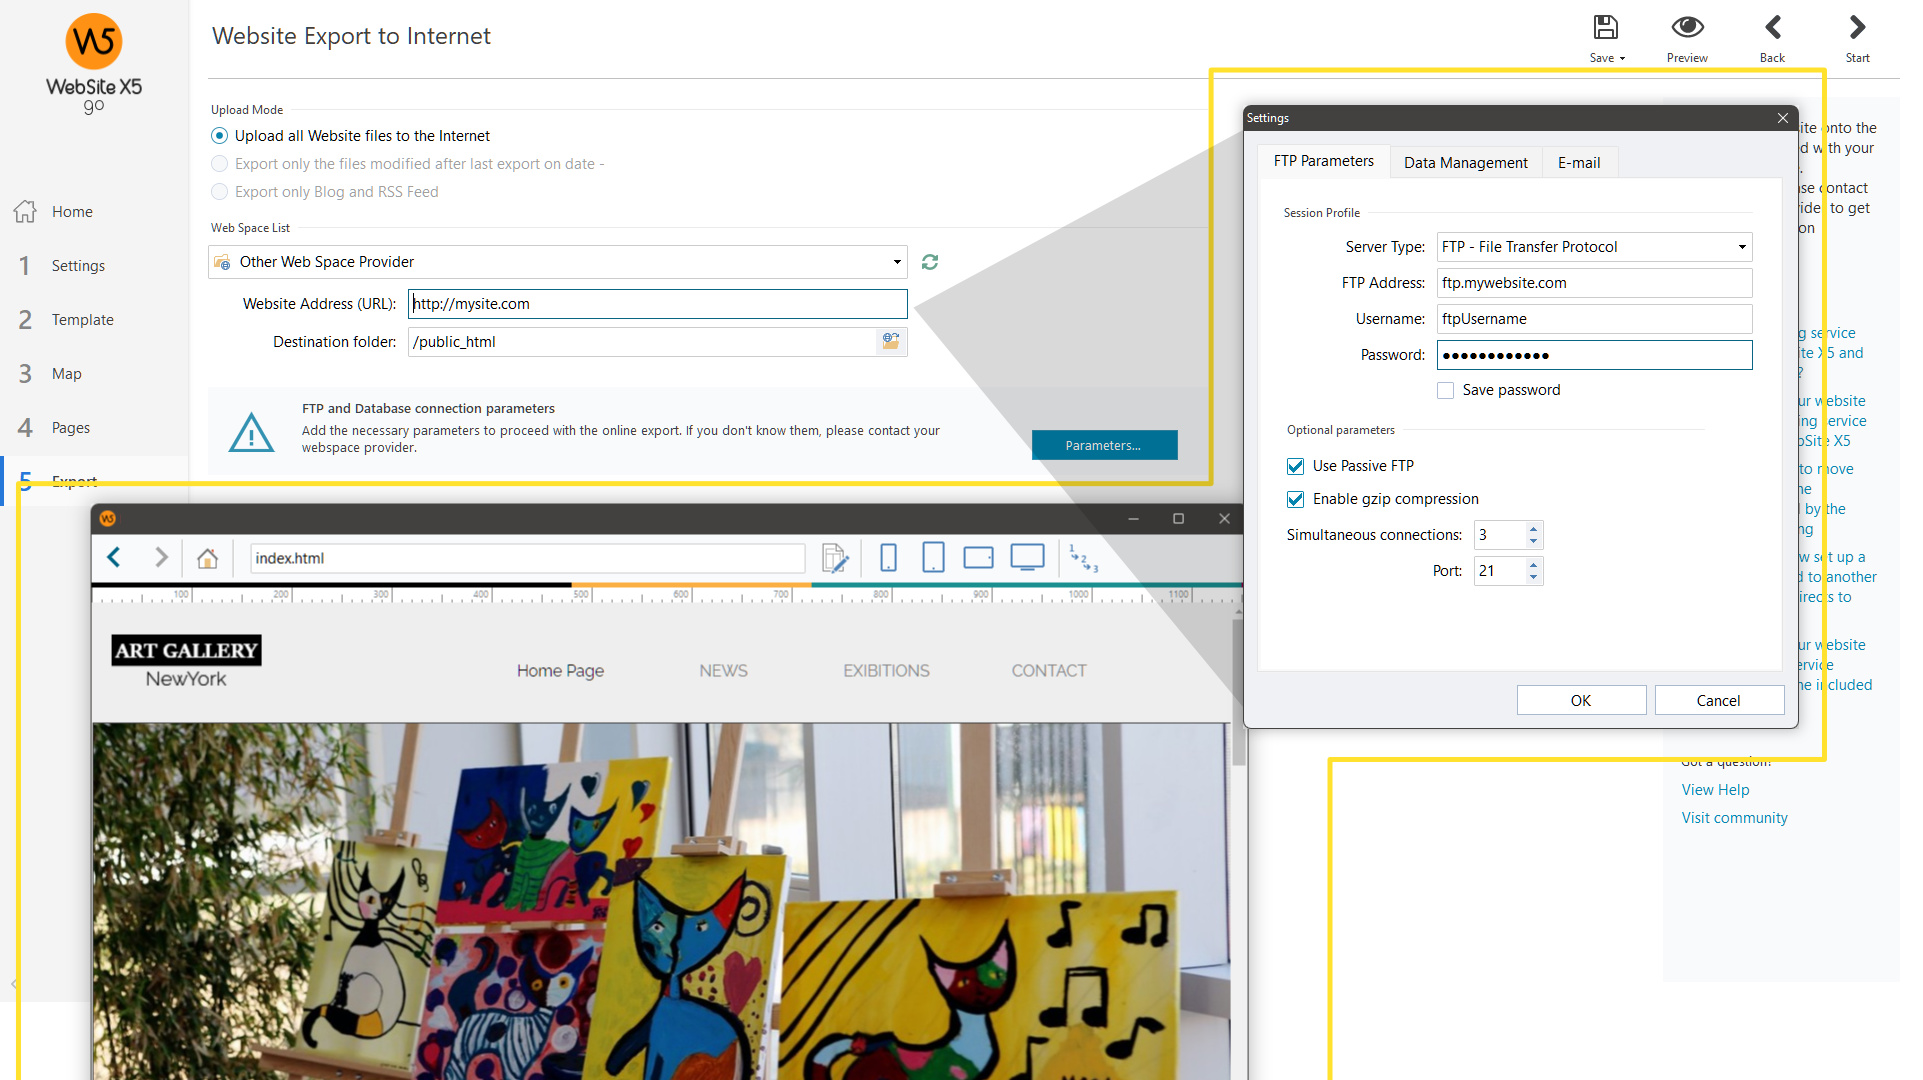This screenshot has height=1080, width=1923.
Task: Click the desktop preview thumbnail
Action: coord(1029,556)
